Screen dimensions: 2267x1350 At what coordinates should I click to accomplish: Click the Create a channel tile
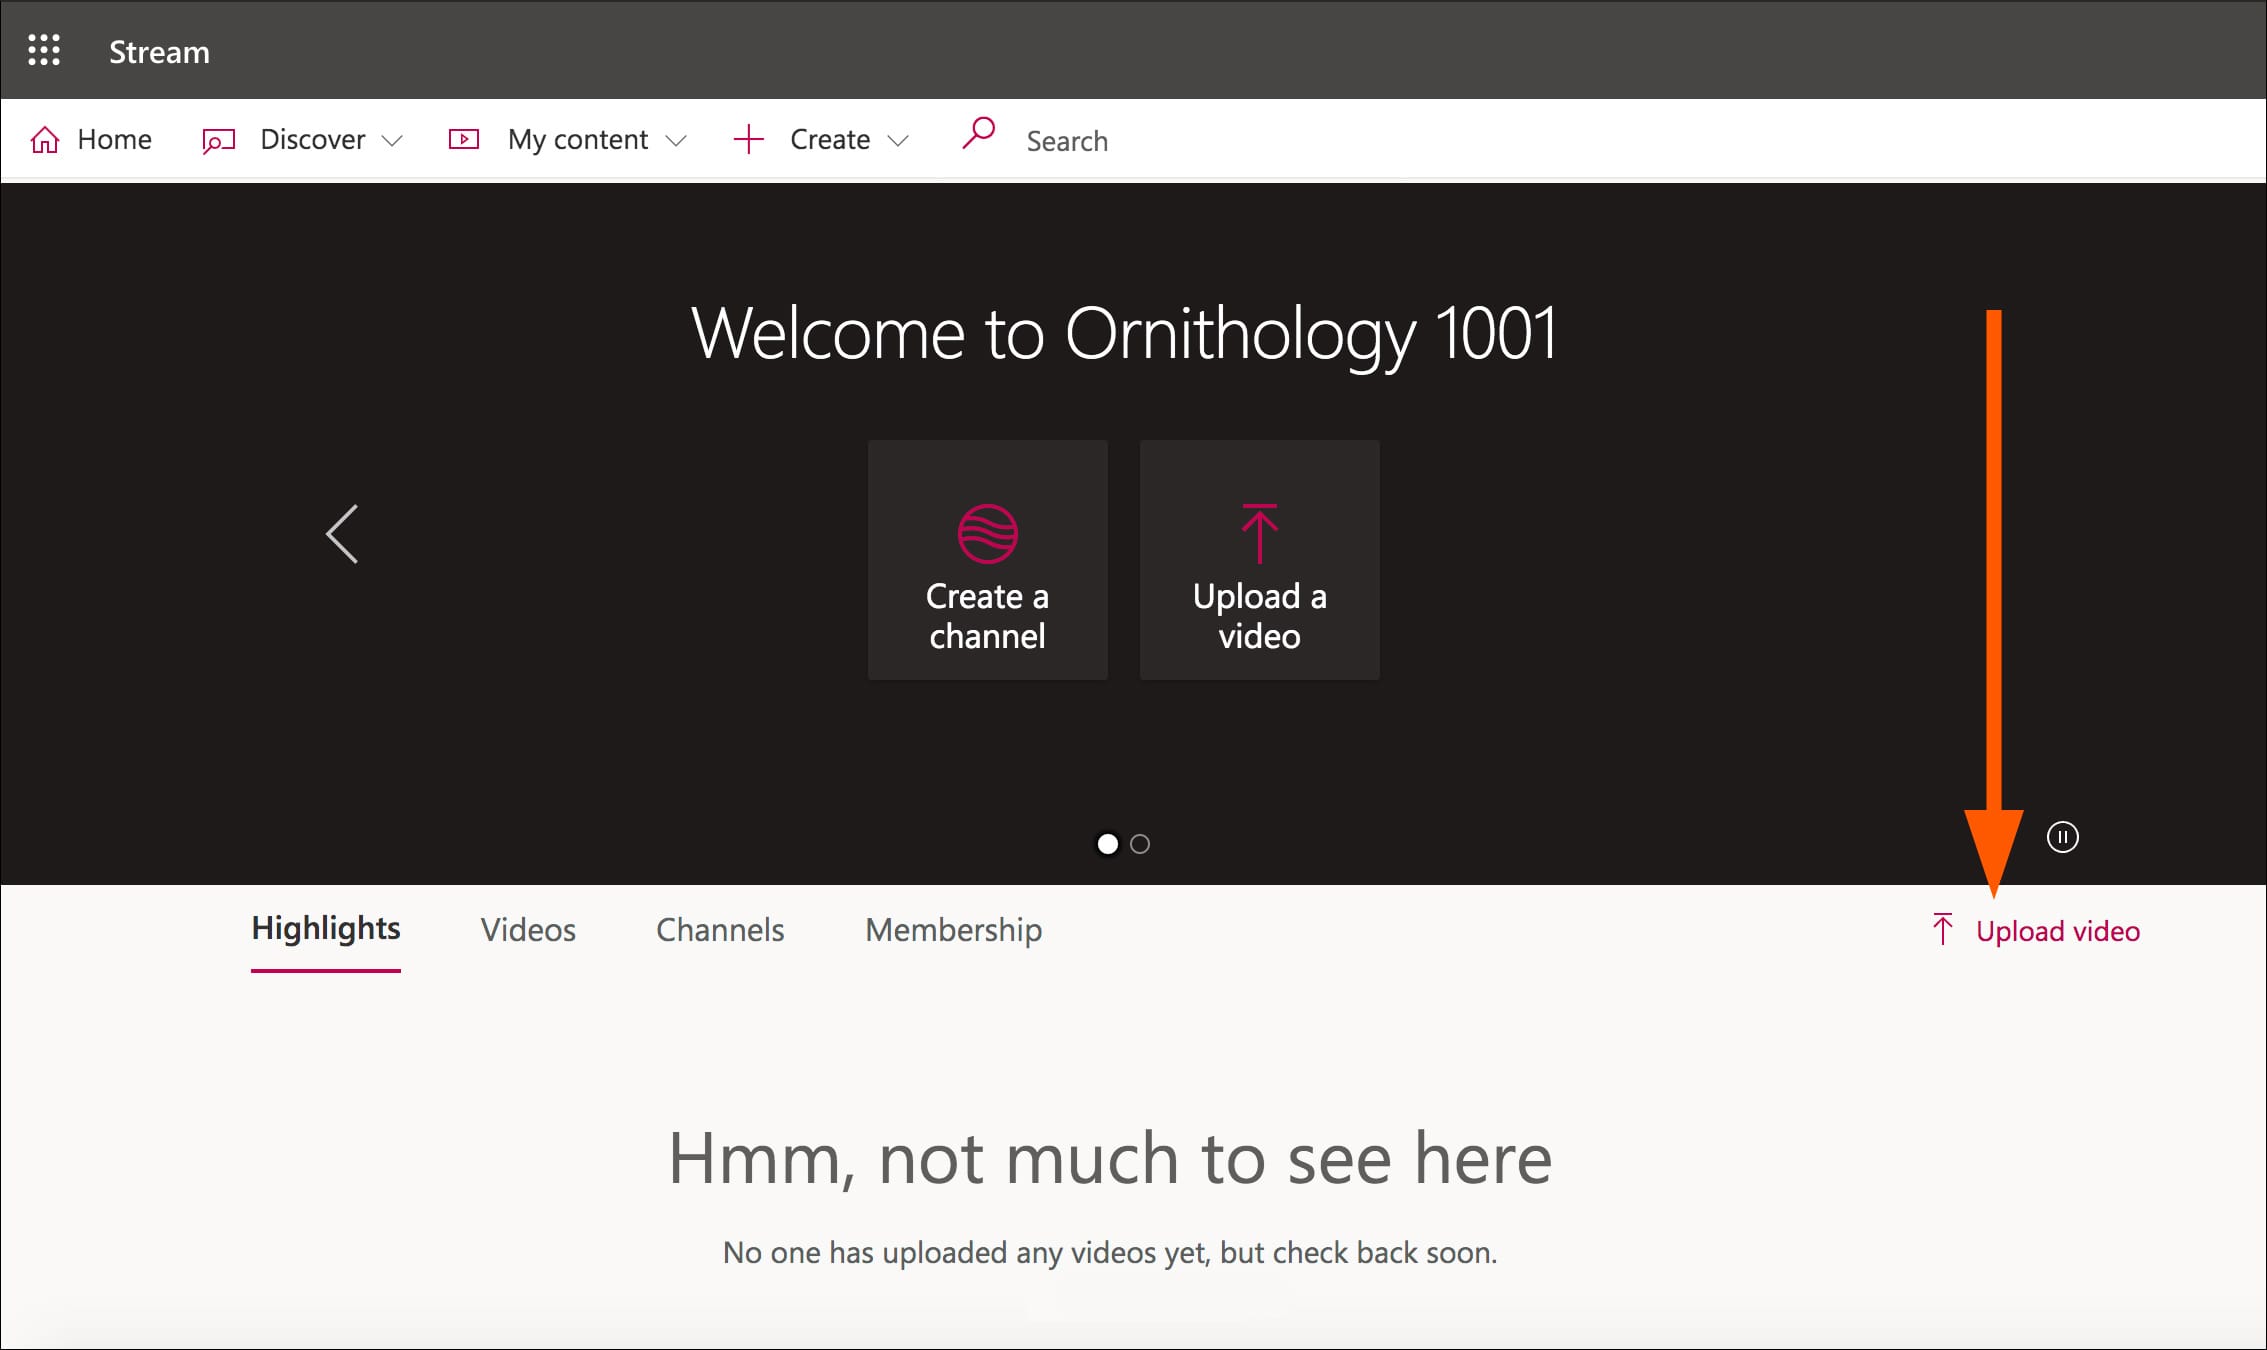987,560
